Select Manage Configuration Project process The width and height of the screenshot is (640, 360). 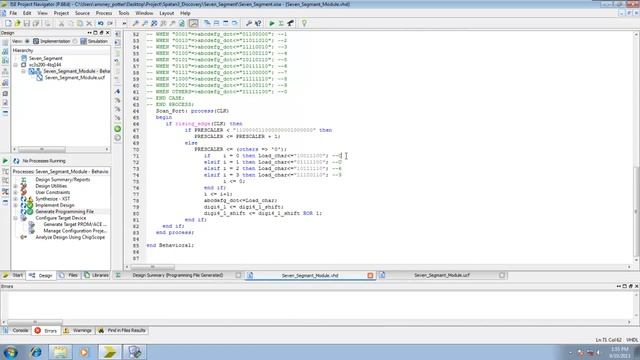coord(75,231)
